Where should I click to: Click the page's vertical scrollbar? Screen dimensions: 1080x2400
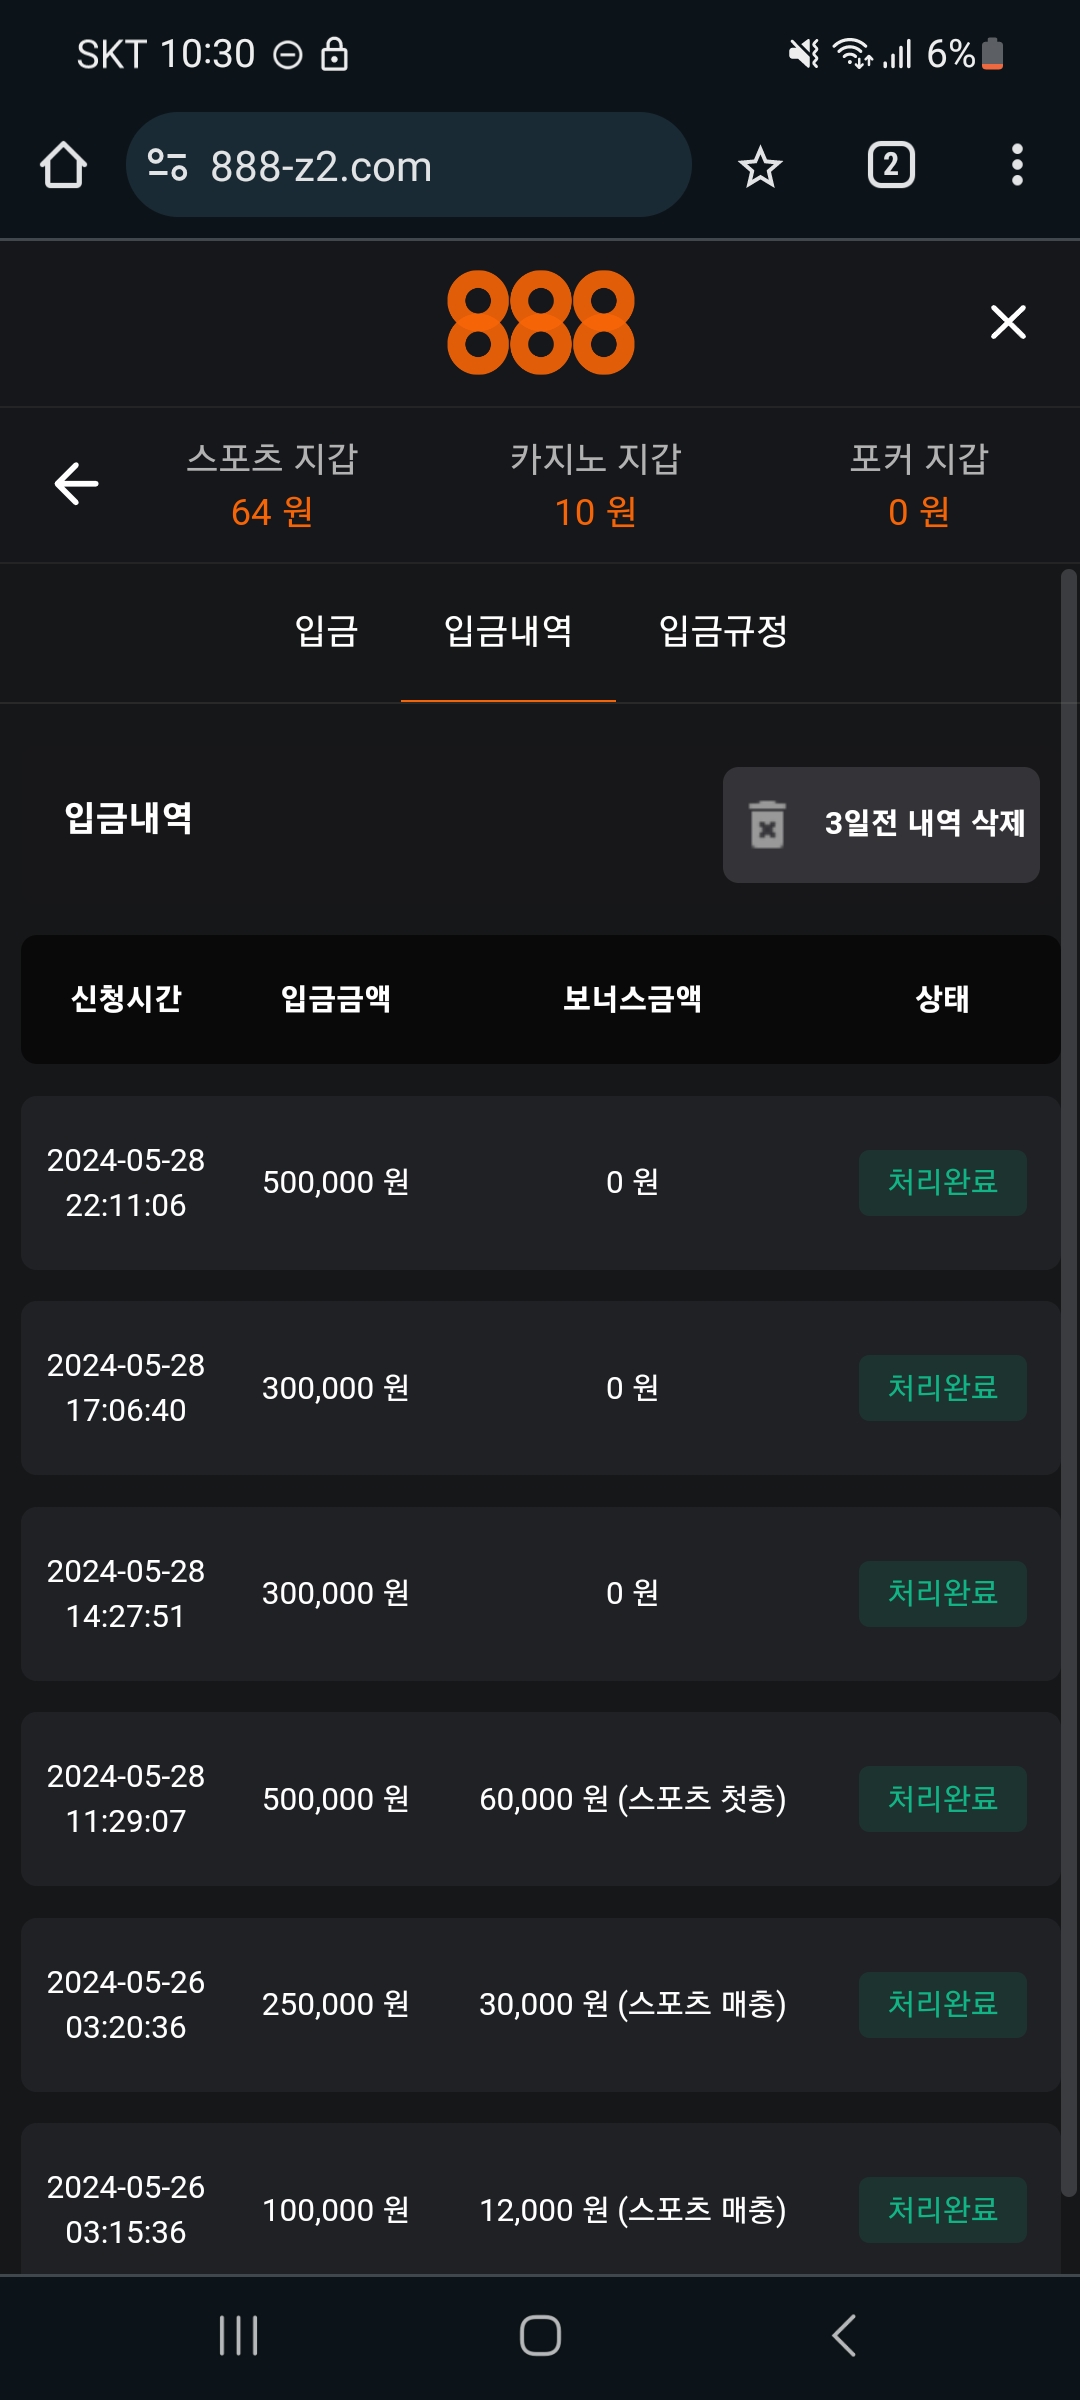tap(1068, 1380)
